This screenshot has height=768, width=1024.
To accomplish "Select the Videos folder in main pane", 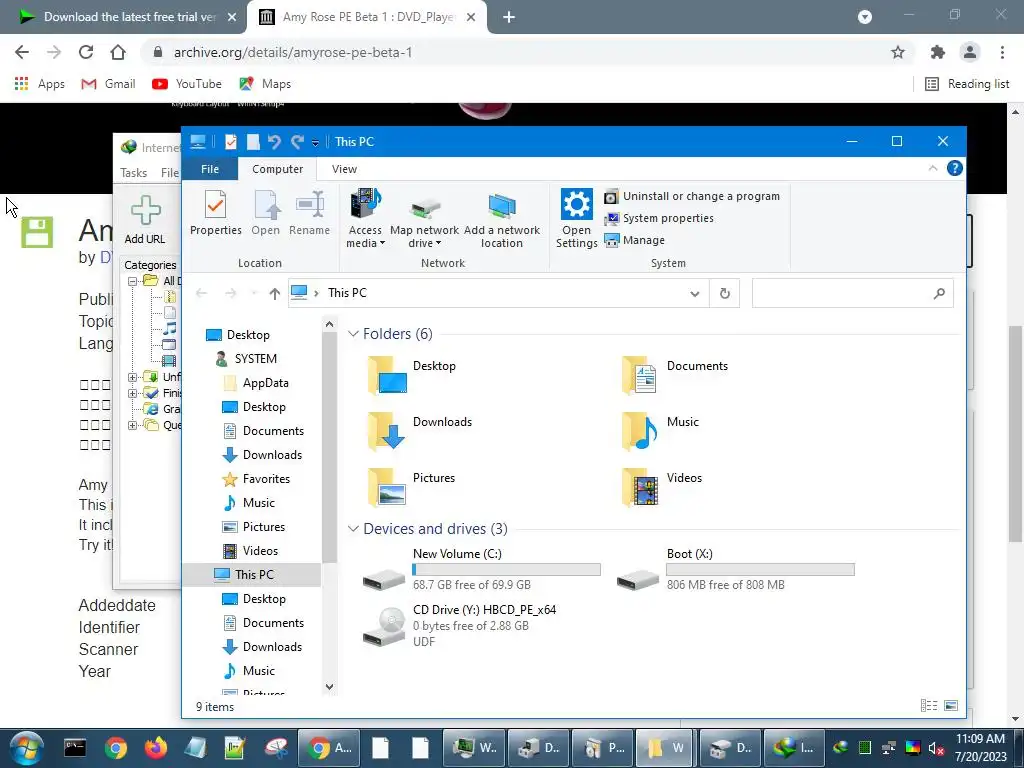I will click(662, 487).
